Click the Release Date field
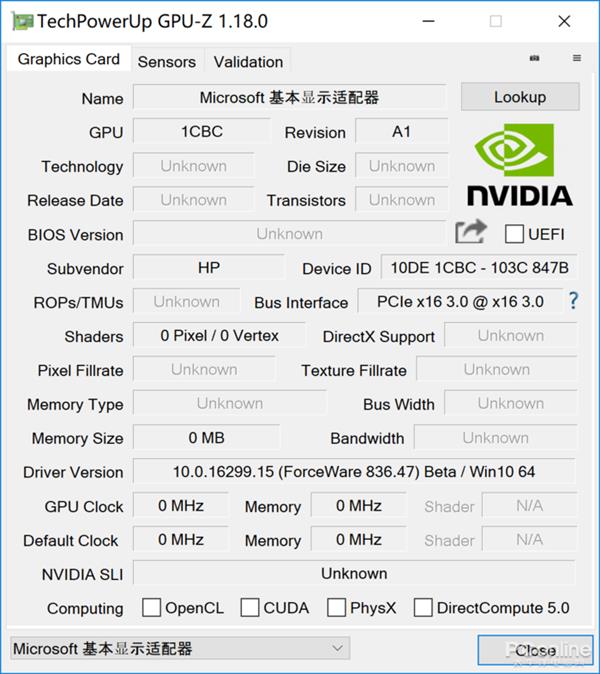This screenshot has height=674, width=600. tap(193, 200)
